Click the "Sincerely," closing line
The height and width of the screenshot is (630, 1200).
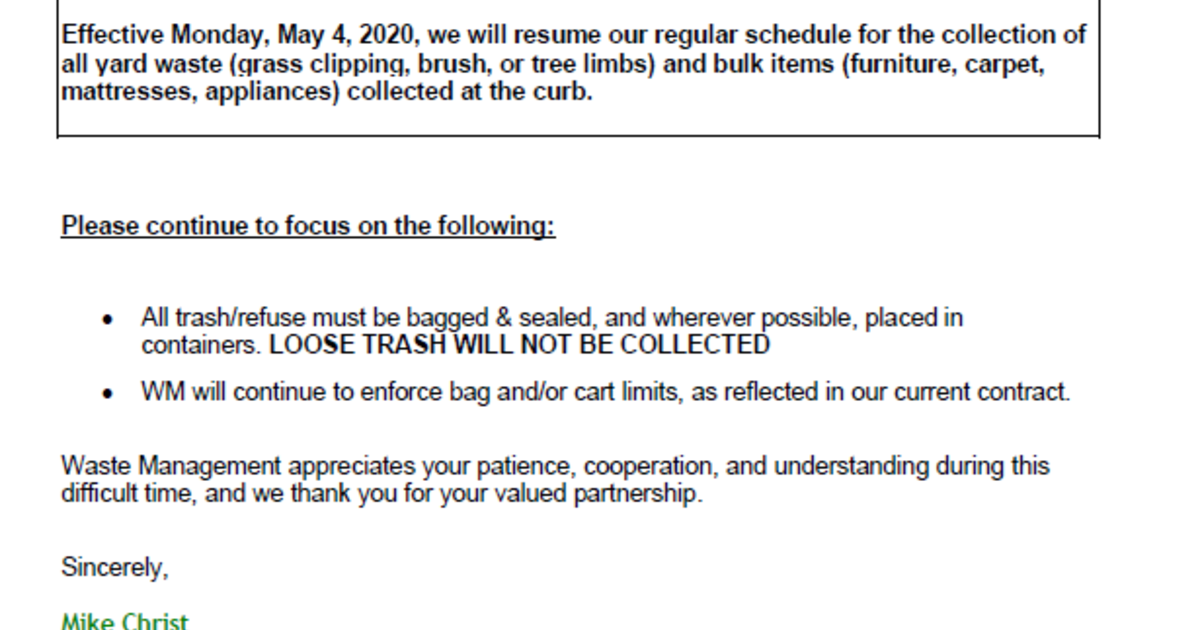coord(115,567)
